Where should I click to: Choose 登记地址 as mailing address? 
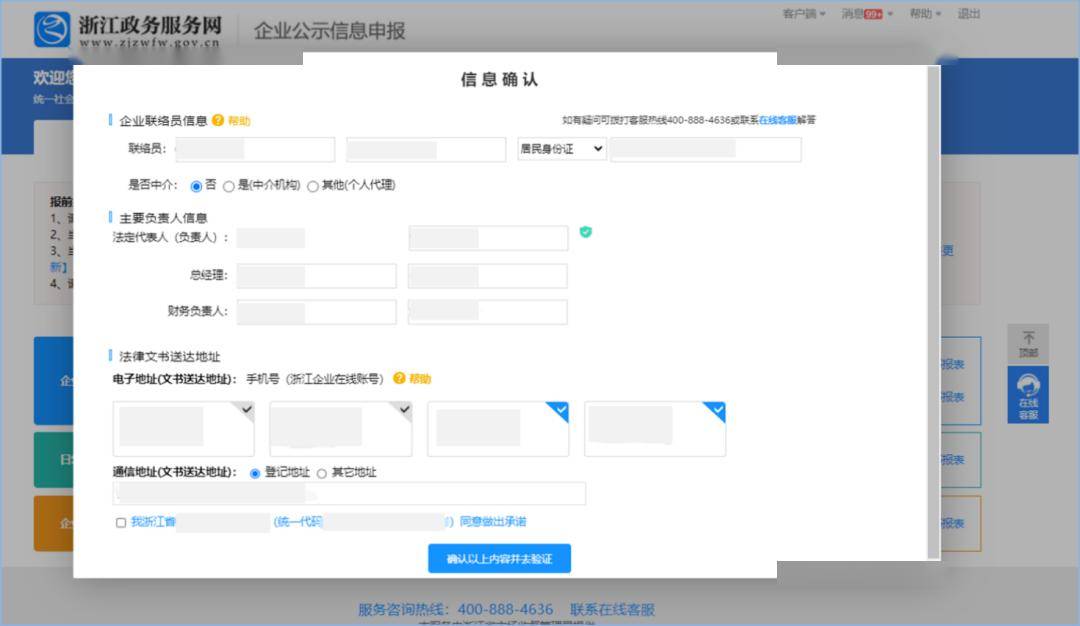(255, 473)
